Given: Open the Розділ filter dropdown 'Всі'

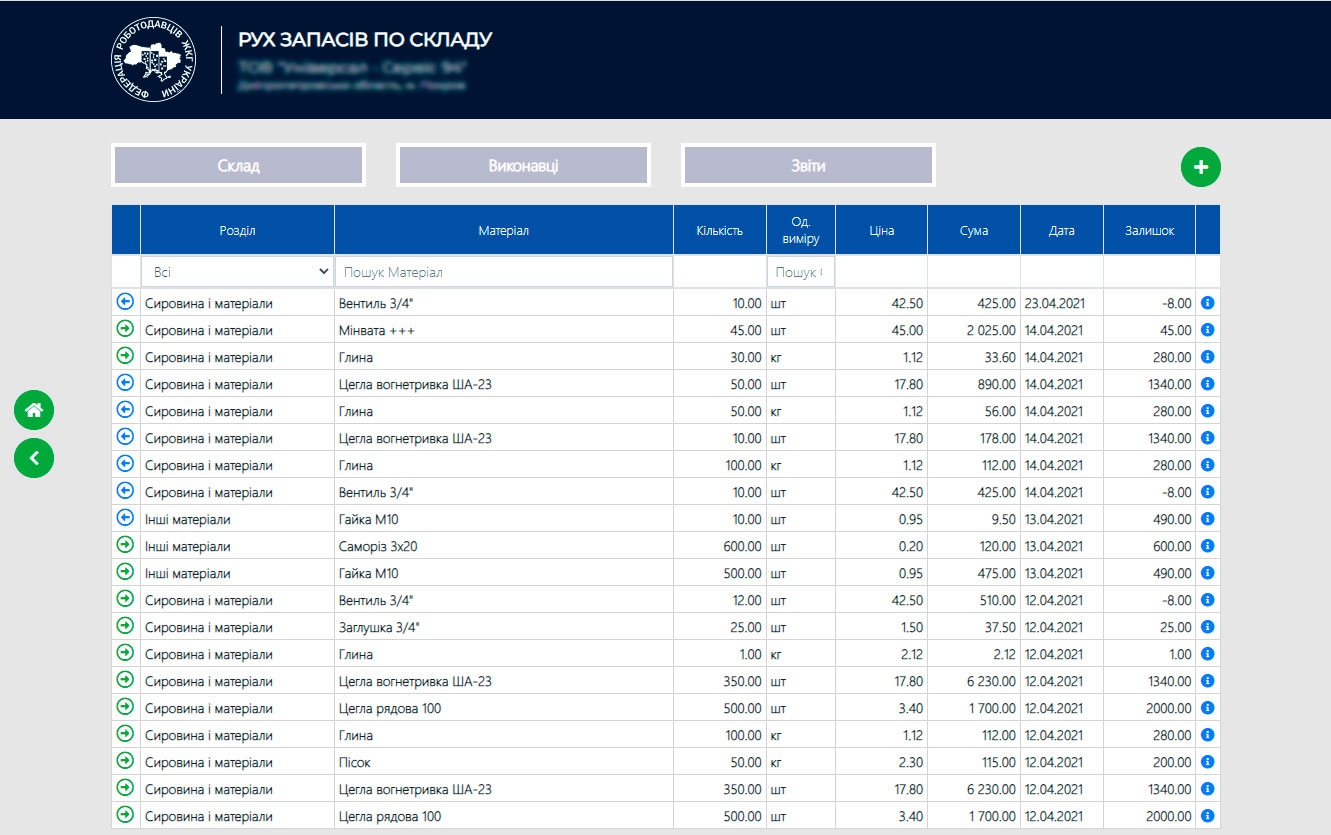Looking at the screenshot, I should point(237,272).
